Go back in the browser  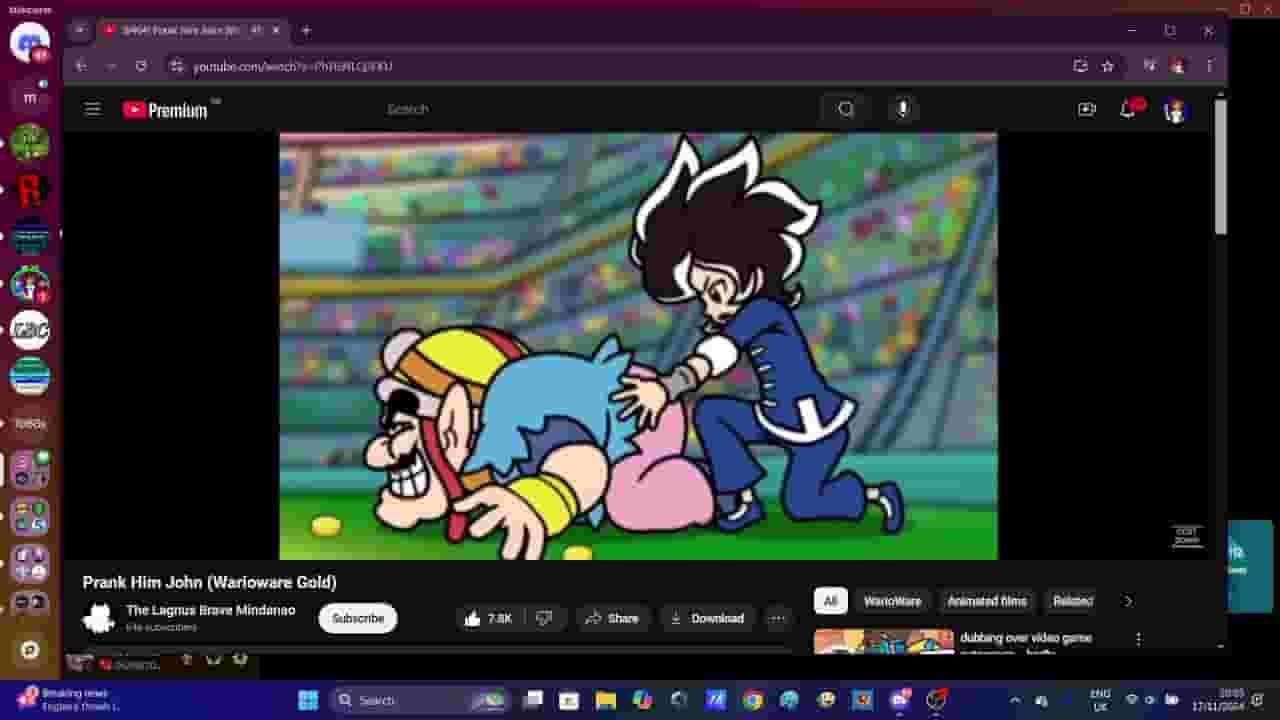(x=81, y=66)
